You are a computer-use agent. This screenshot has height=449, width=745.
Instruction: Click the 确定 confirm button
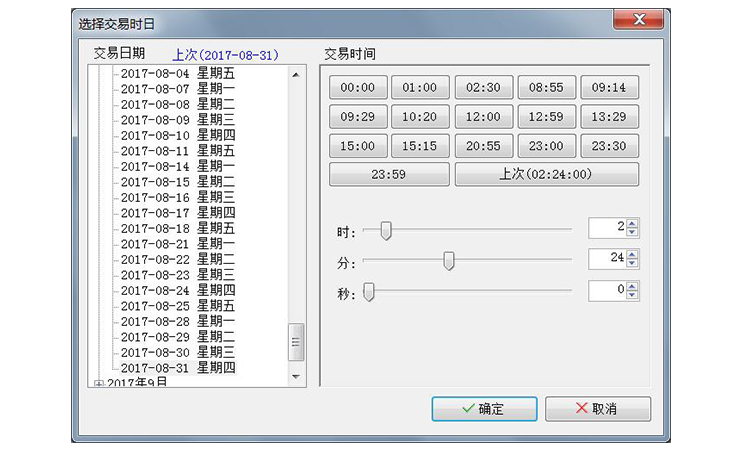484,409
